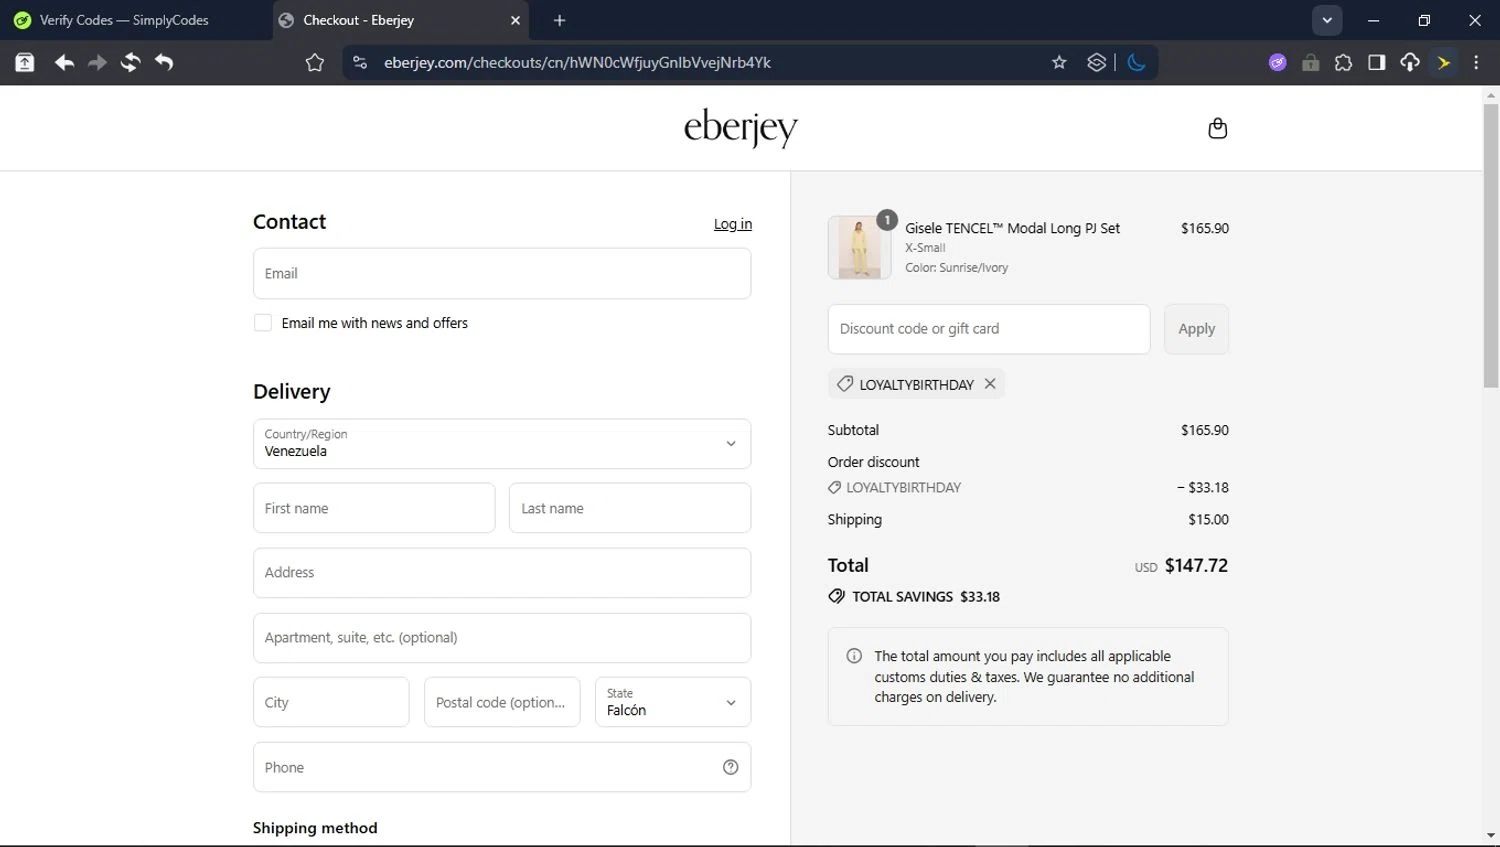The image size is (1500, 847).
Task: Click the yellow arrow extension icon
Action: (1444, 62)
